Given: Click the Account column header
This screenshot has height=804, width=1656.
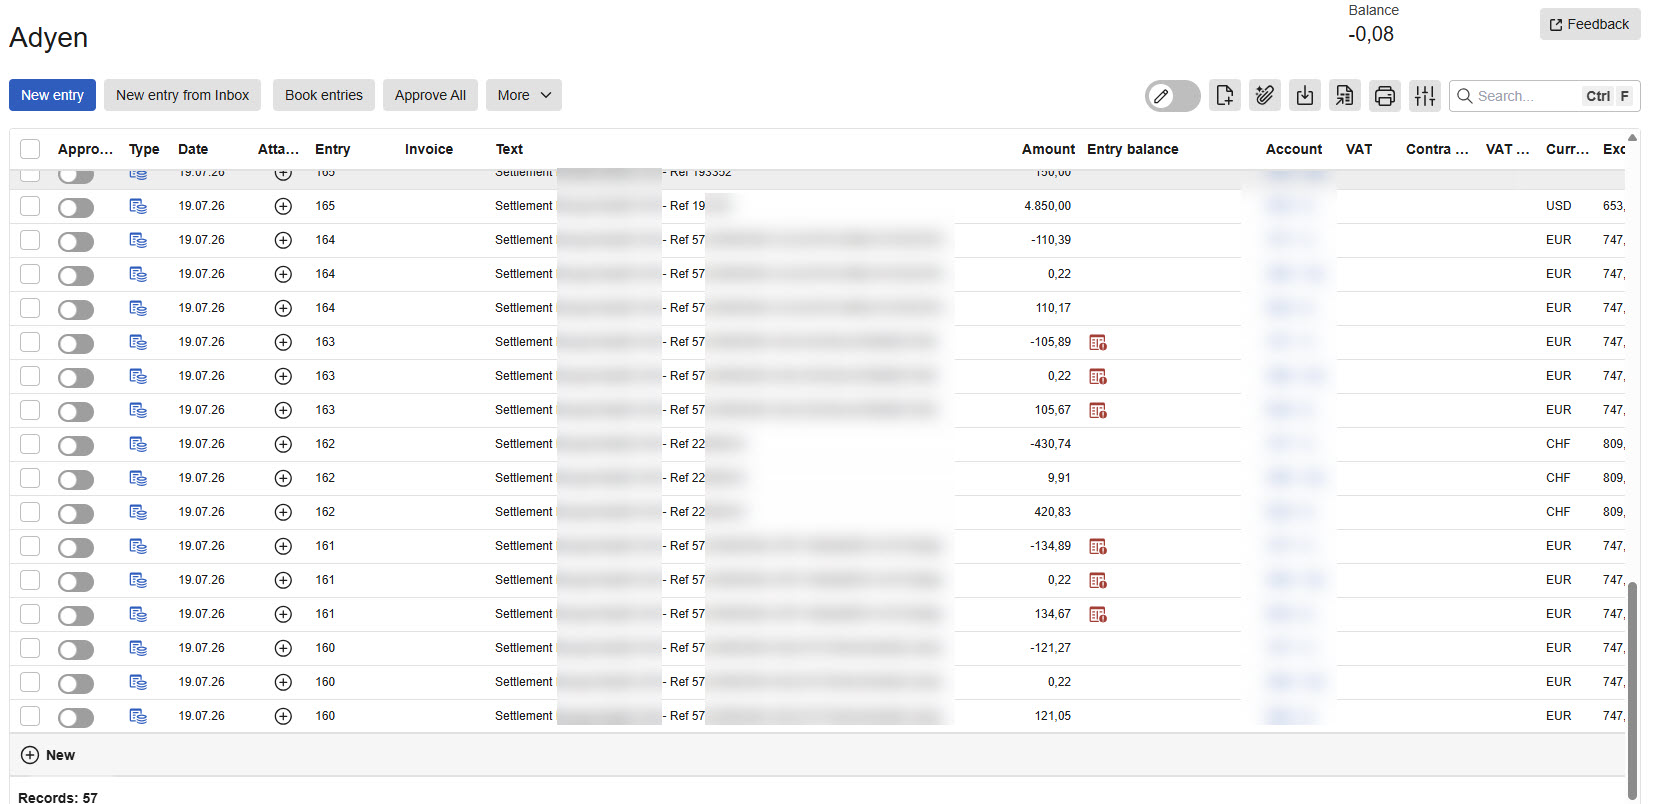Looking at the screenshot, I should [1294, 149].
